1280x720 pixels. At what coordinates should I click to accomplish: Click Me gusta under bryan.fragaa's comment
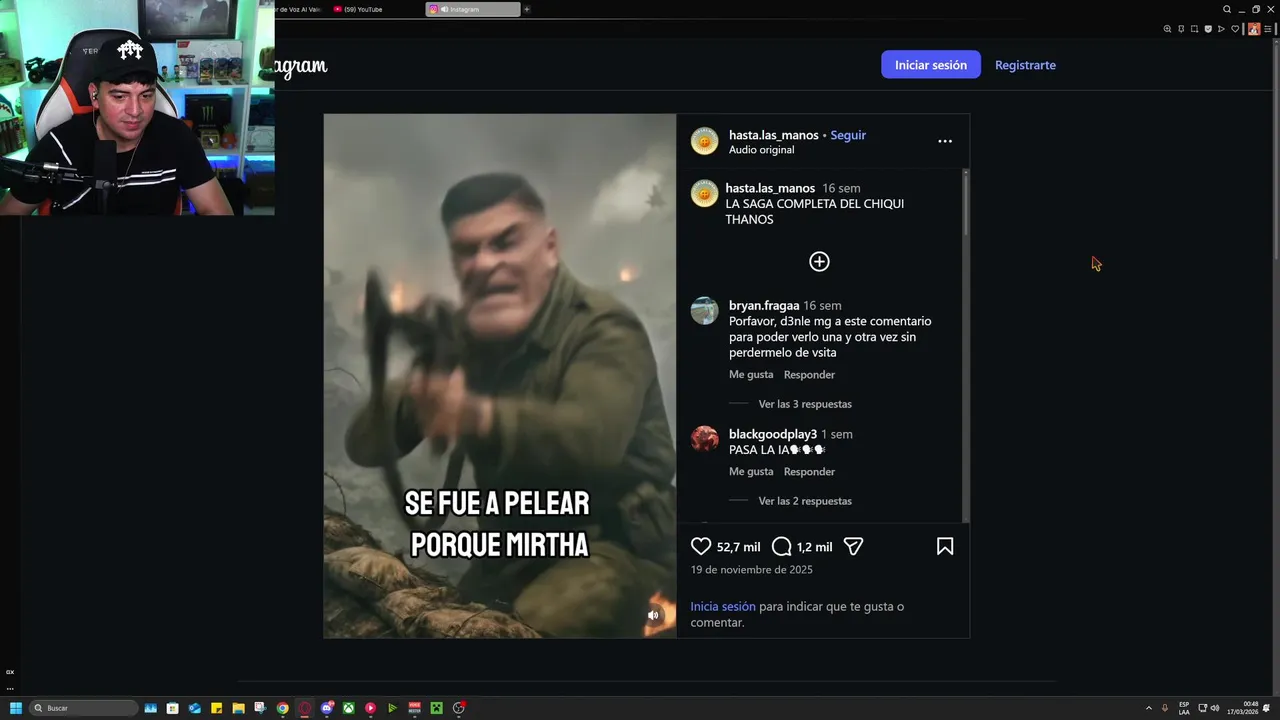point(751,375)
